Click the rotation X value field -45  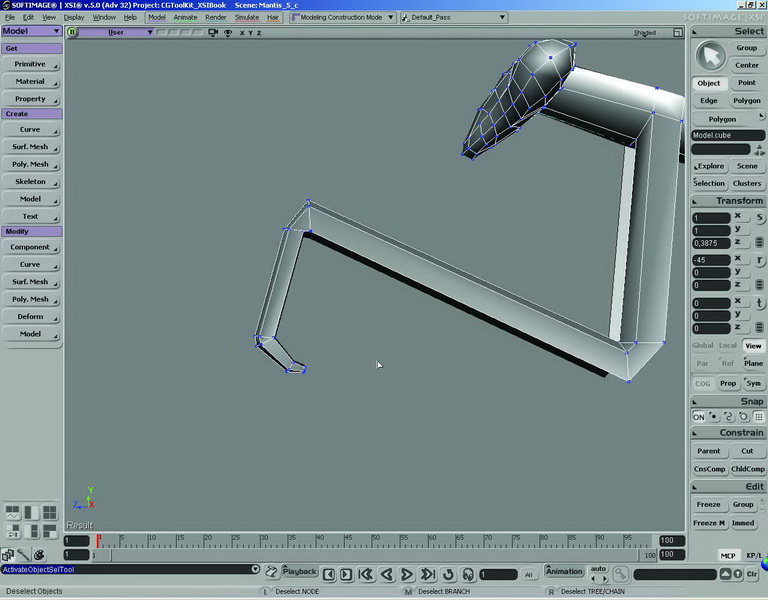tap(711, 260)
